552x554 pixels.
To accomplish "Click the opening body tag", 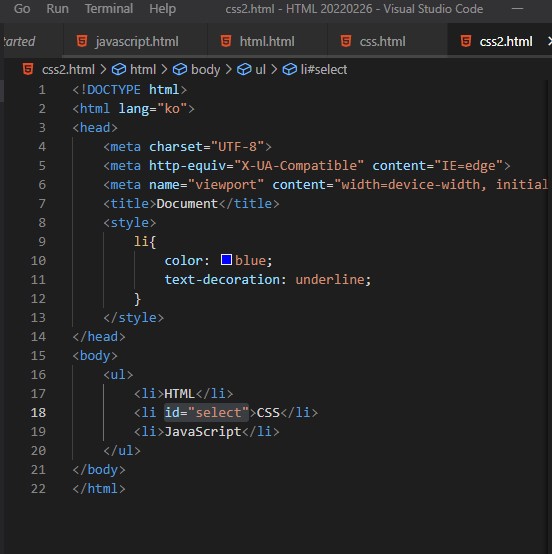I will click(x=95, y=356).
